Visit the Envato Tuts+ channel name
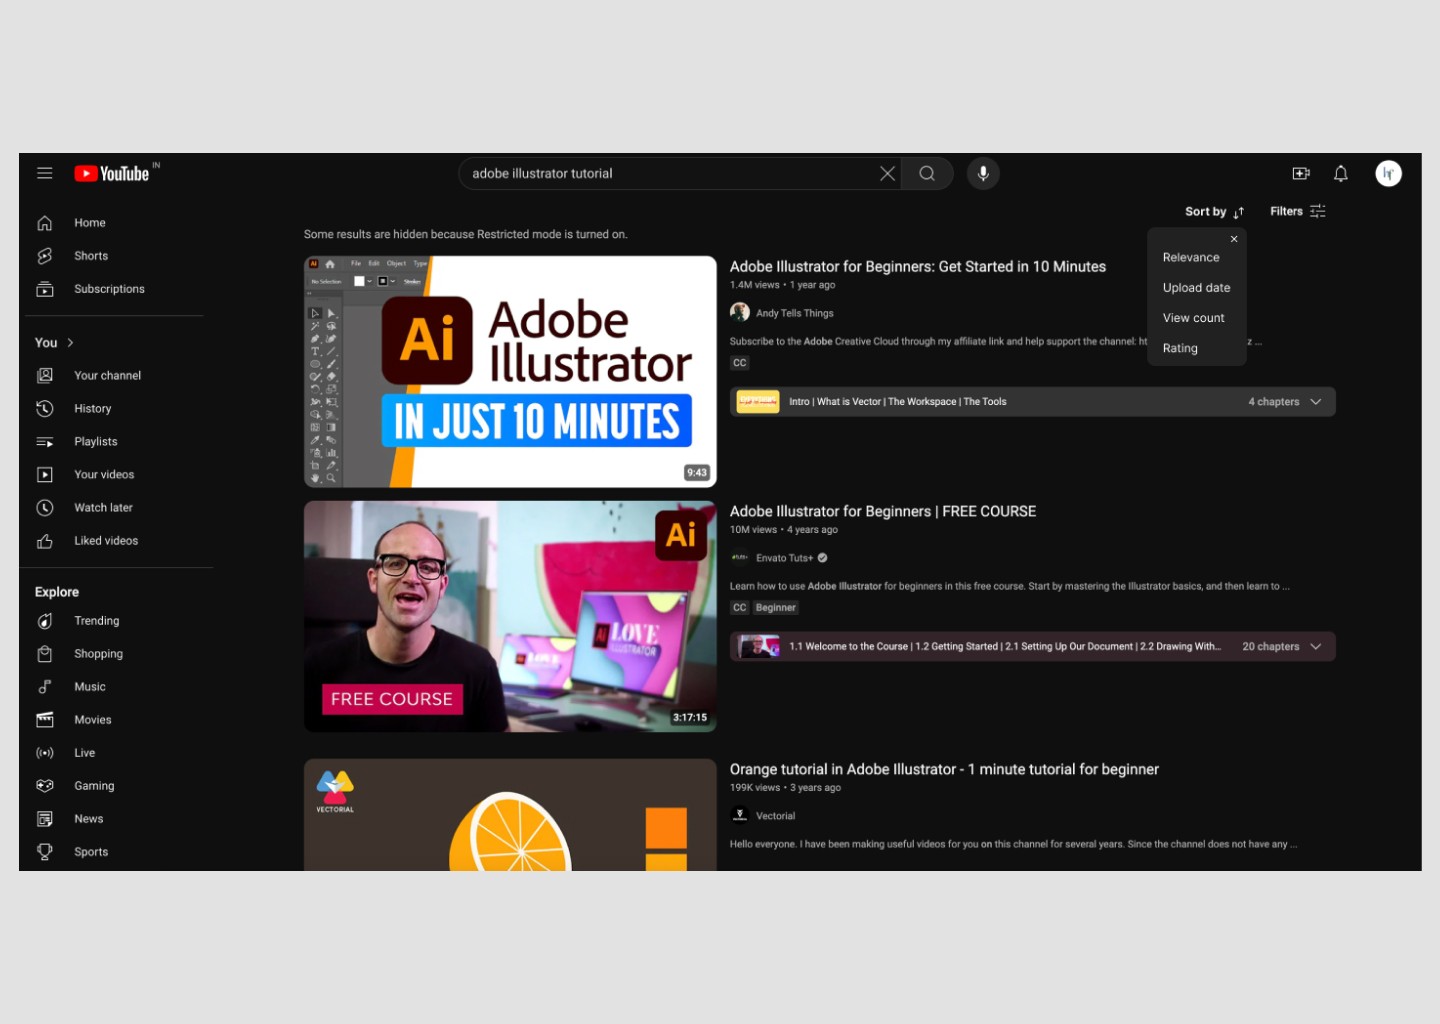1440x1024 pixels. point(785,558)
